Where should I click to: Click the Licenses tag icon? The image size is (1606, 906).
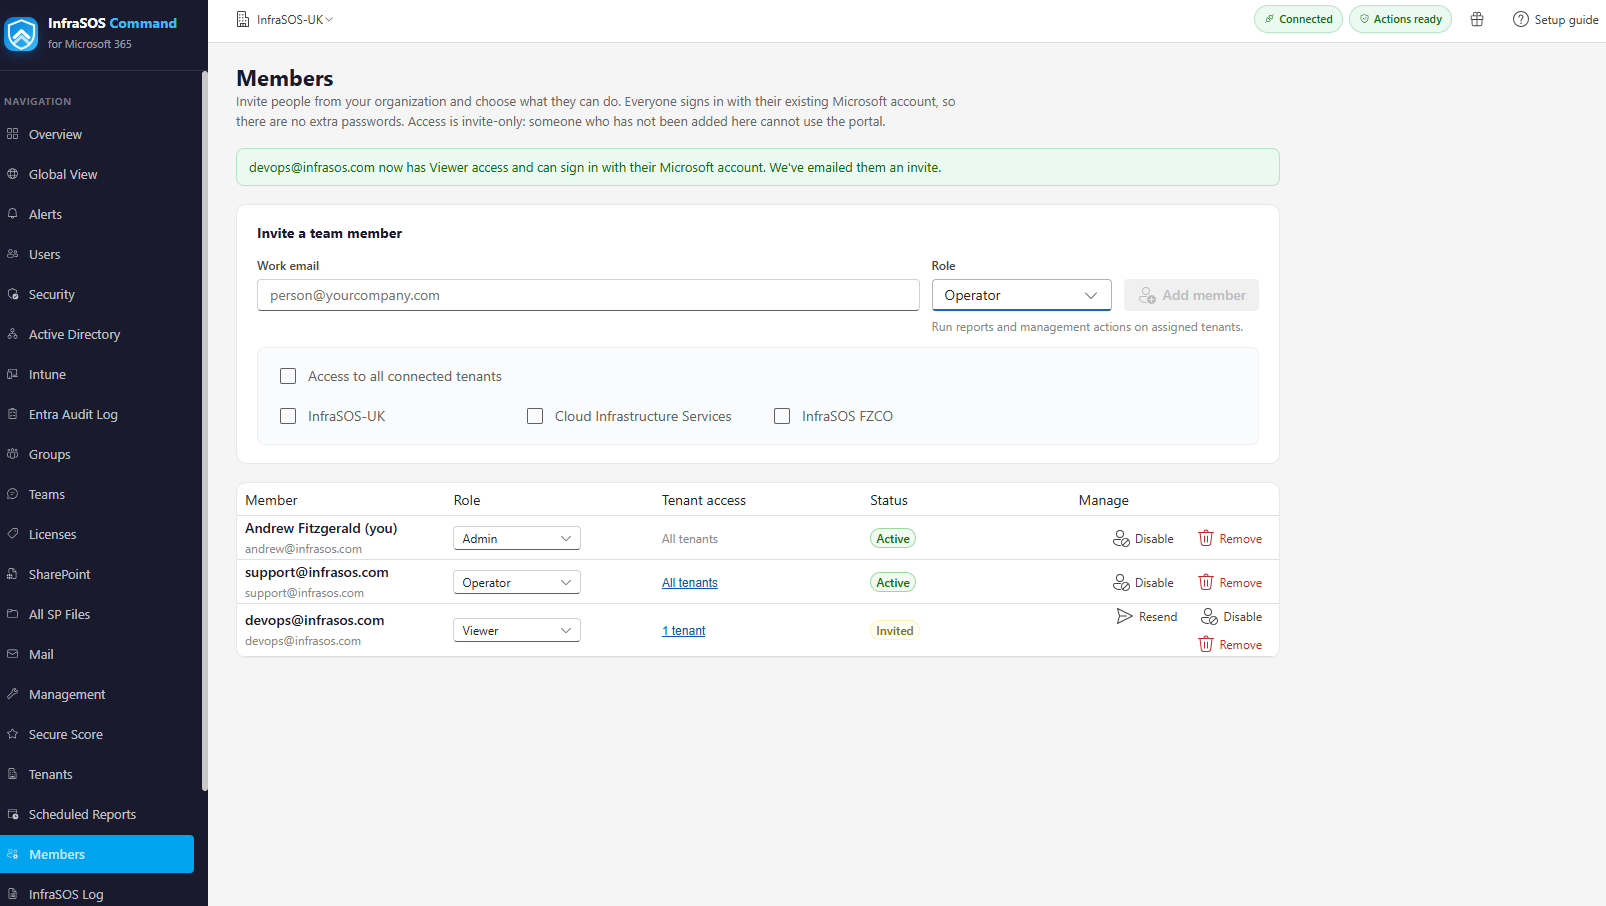[x=13, y=533]
